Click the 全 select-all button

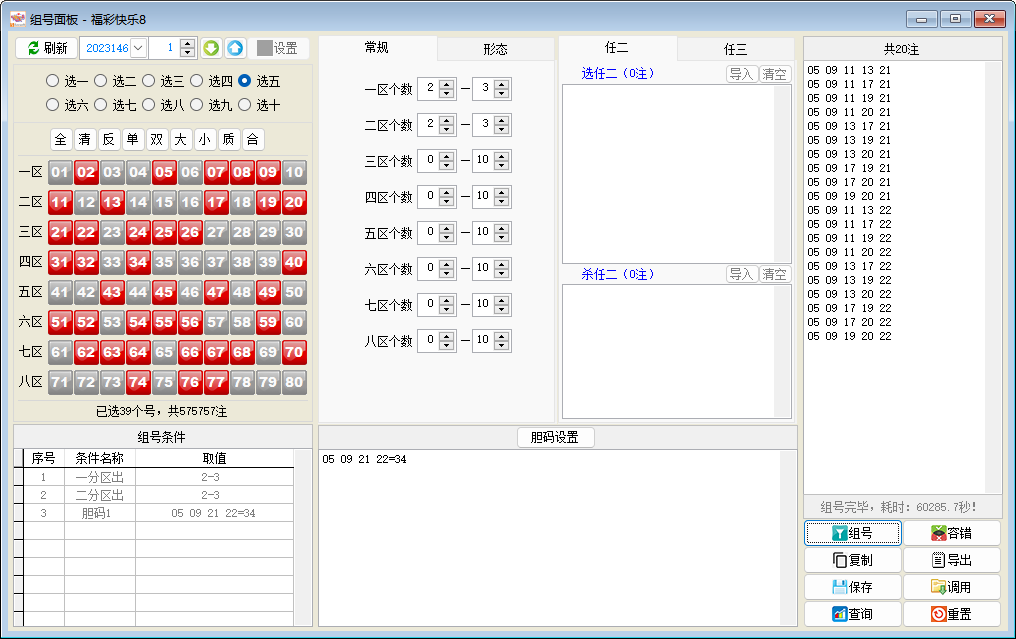click(x=60, y=139)
